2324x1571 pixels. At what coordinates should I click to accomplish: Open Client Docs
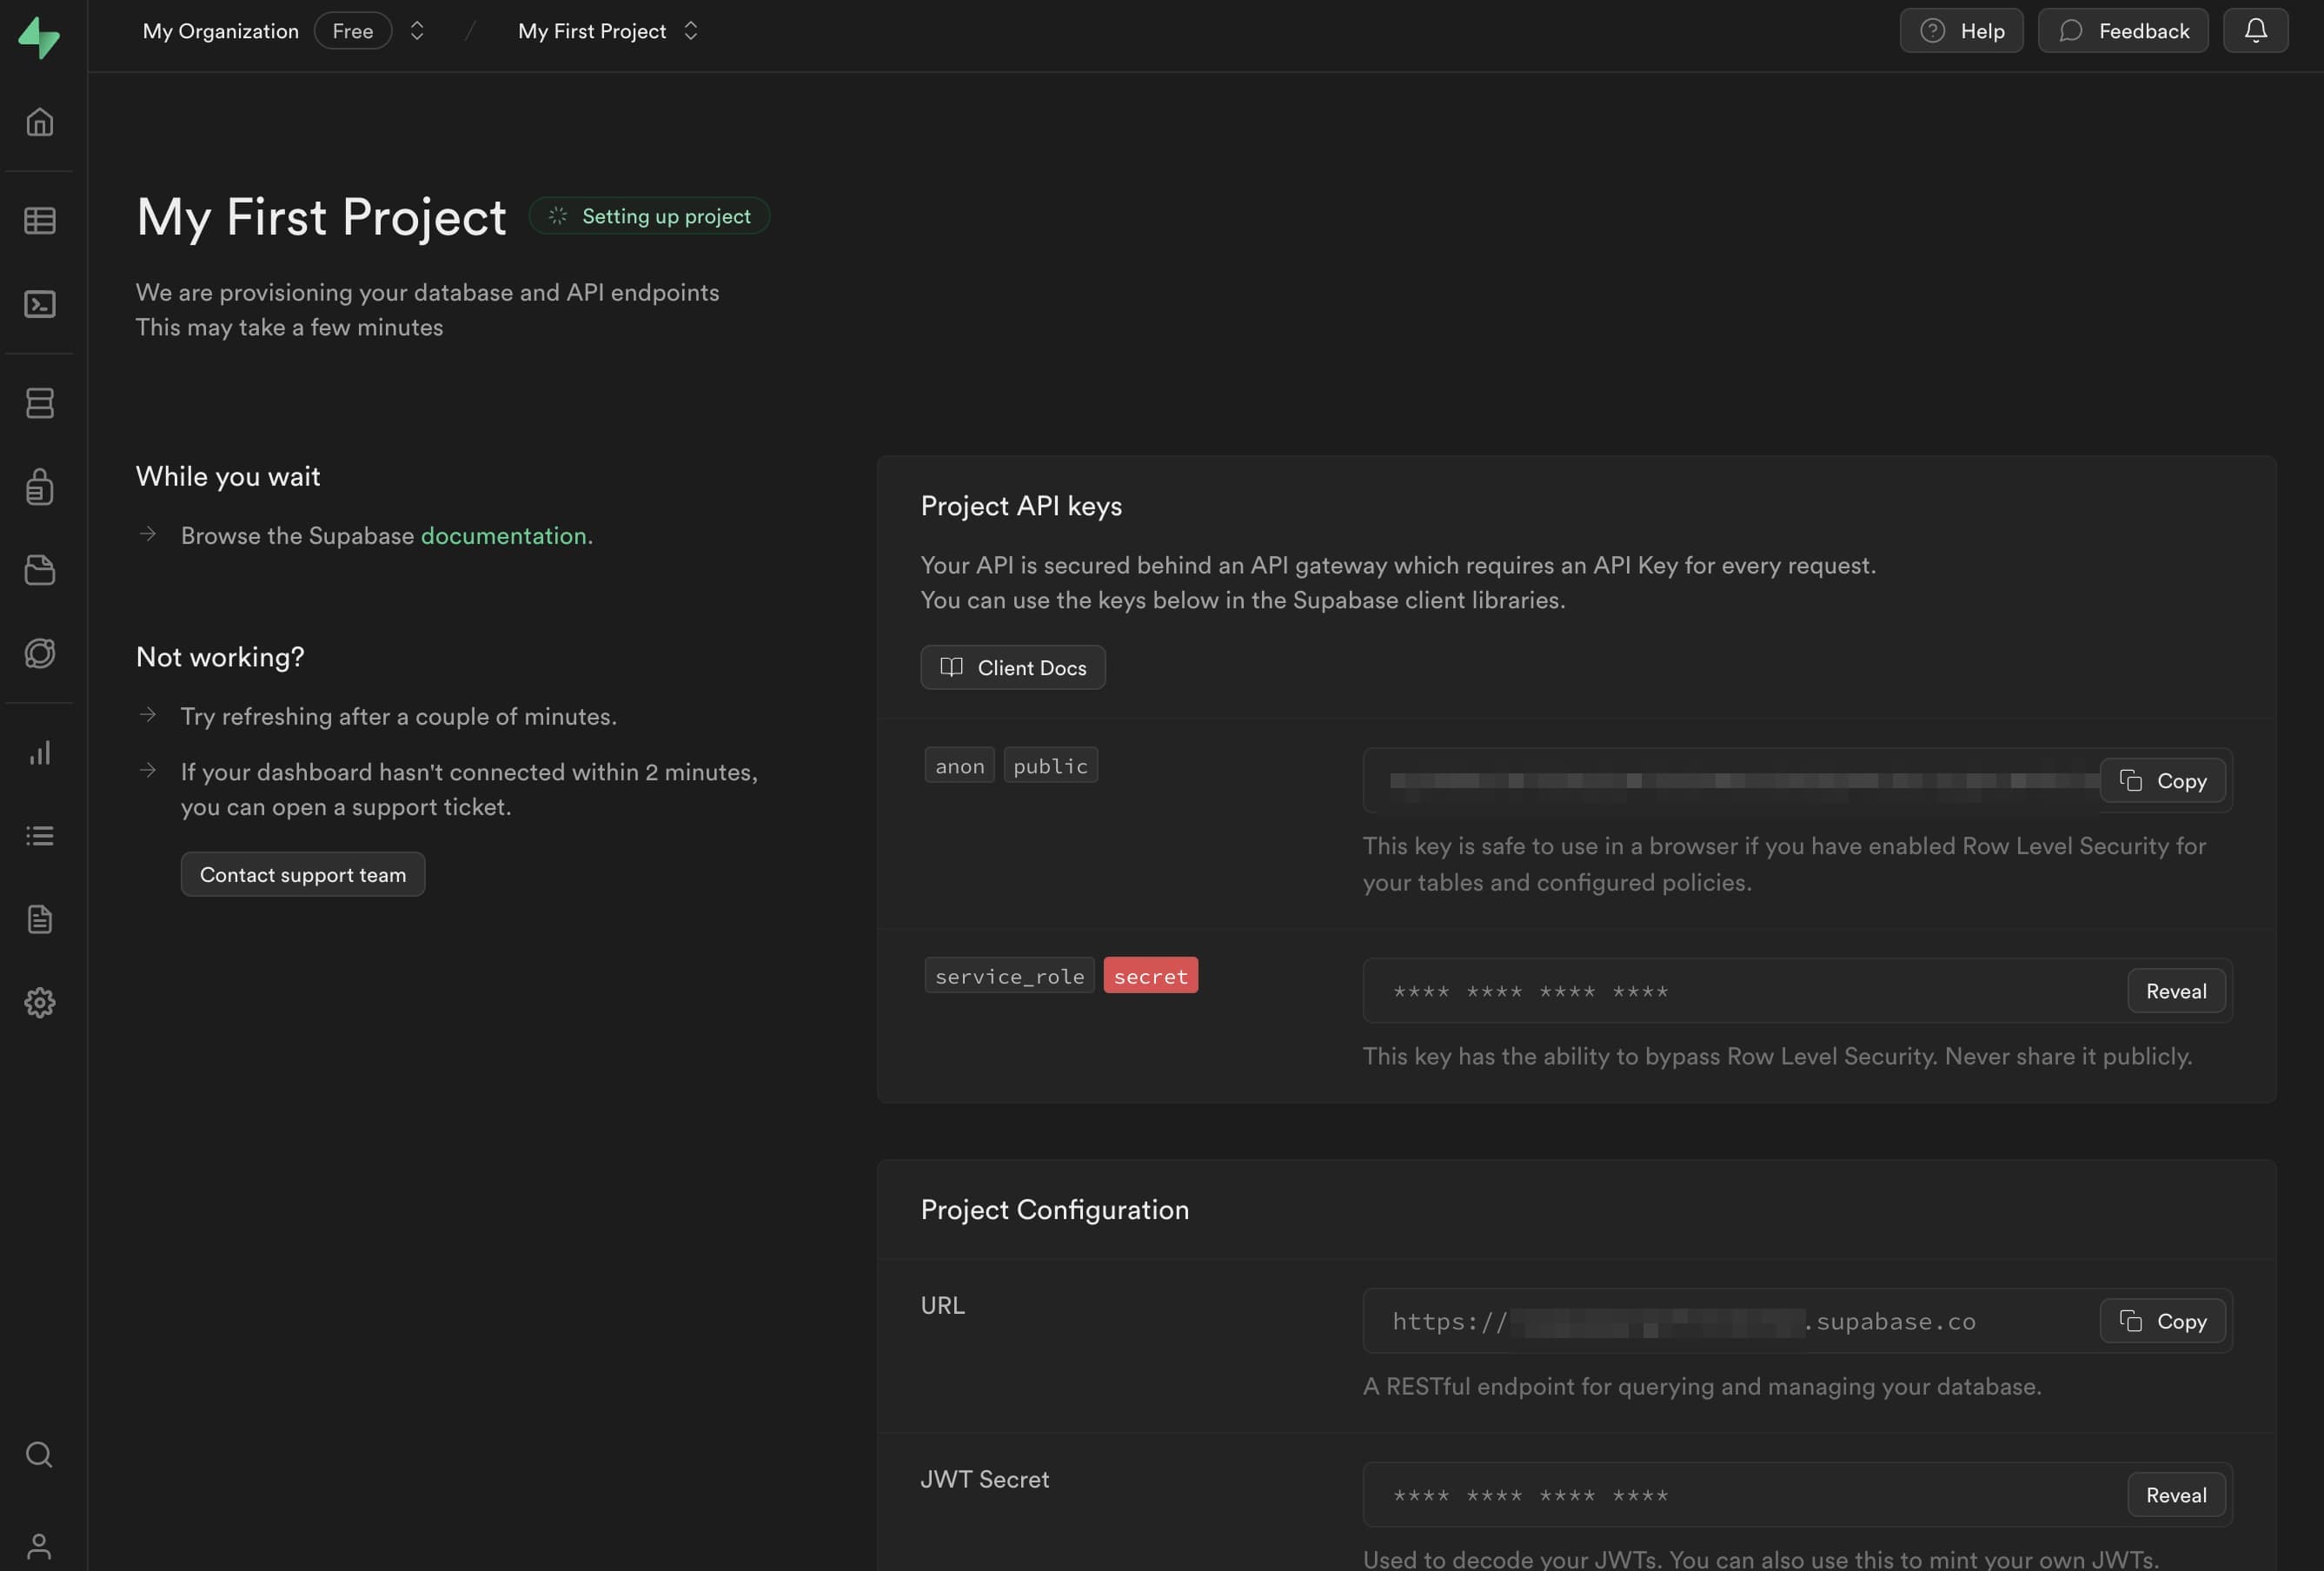point(1013,667)
